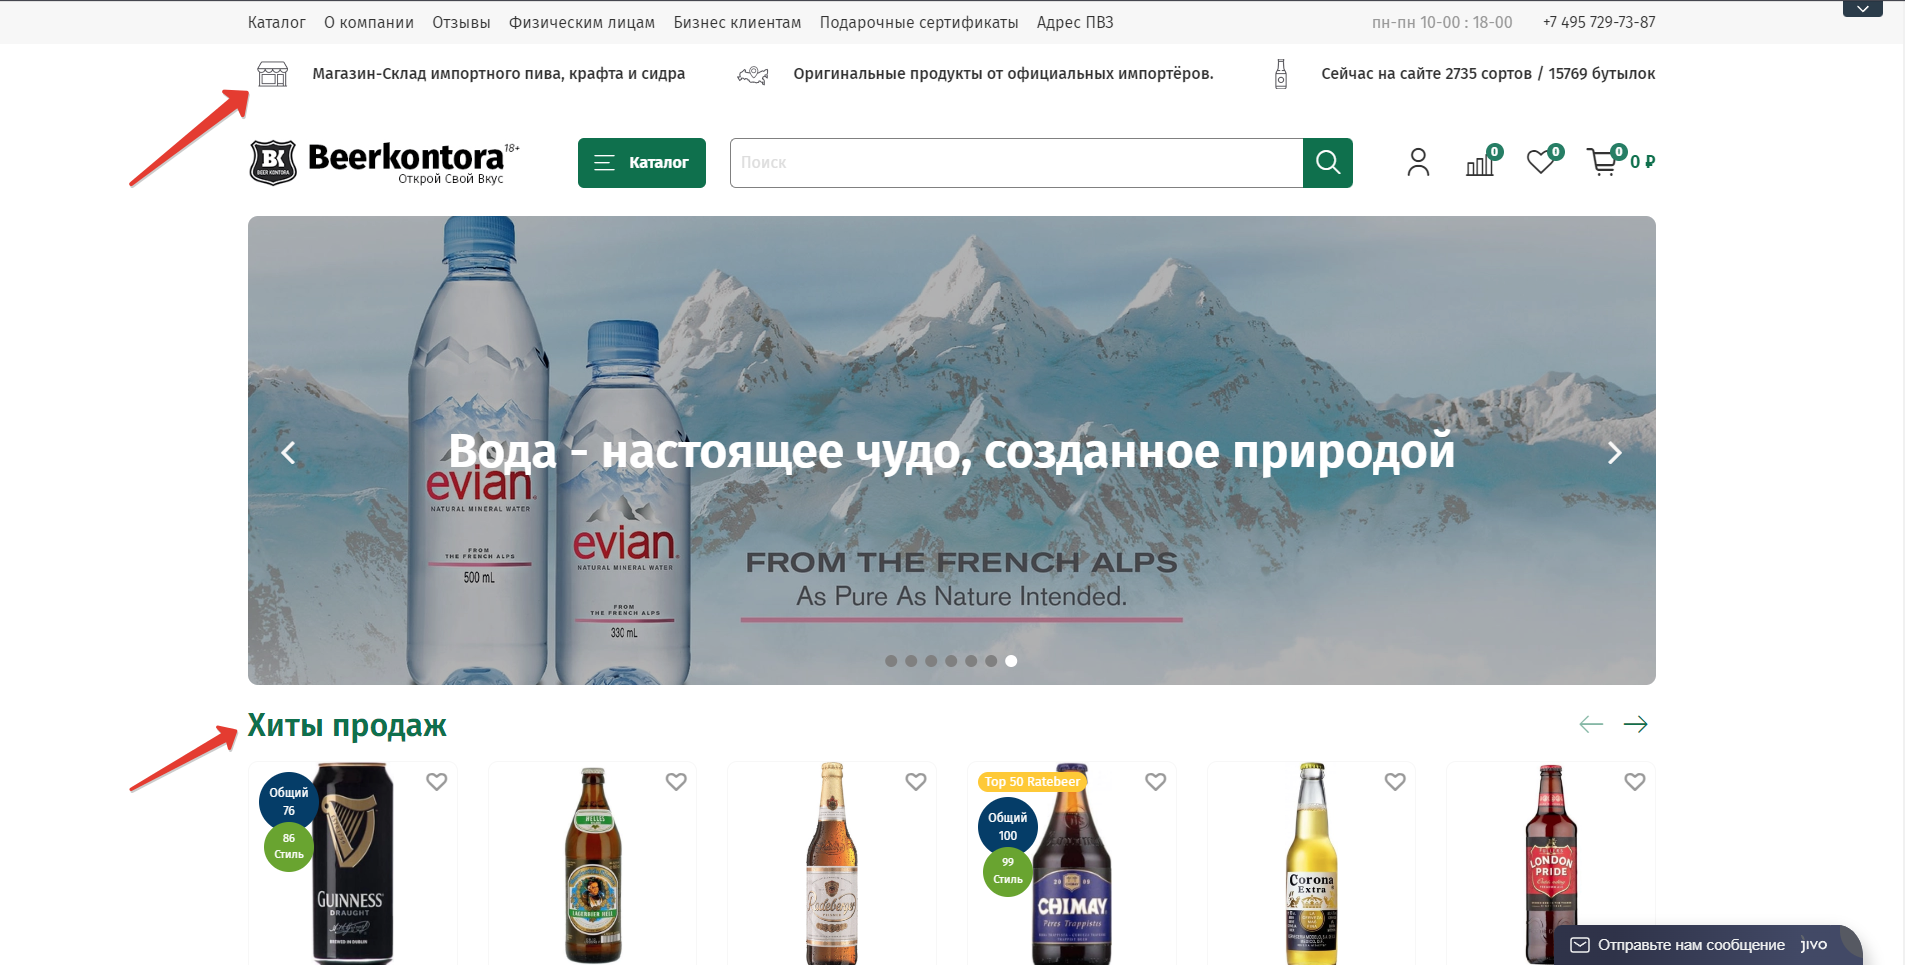Image resolution: width=1905 pixels, height=965 pixels.
Task: Open the Evian water banner
Action: (x=952, y=450)
